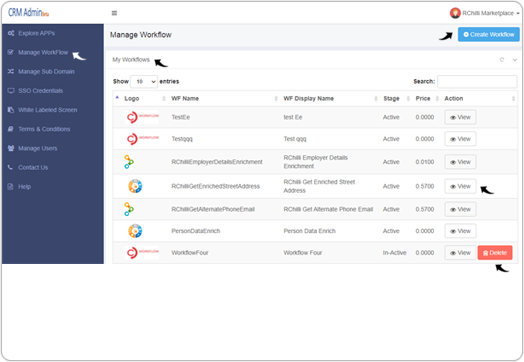Go to Manage Users

[x=37, y=148]
